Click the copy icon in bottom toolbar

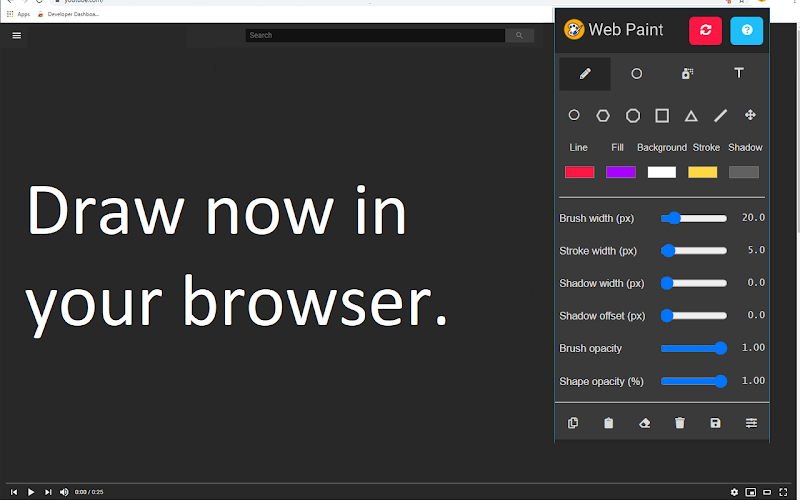(573, 423)
